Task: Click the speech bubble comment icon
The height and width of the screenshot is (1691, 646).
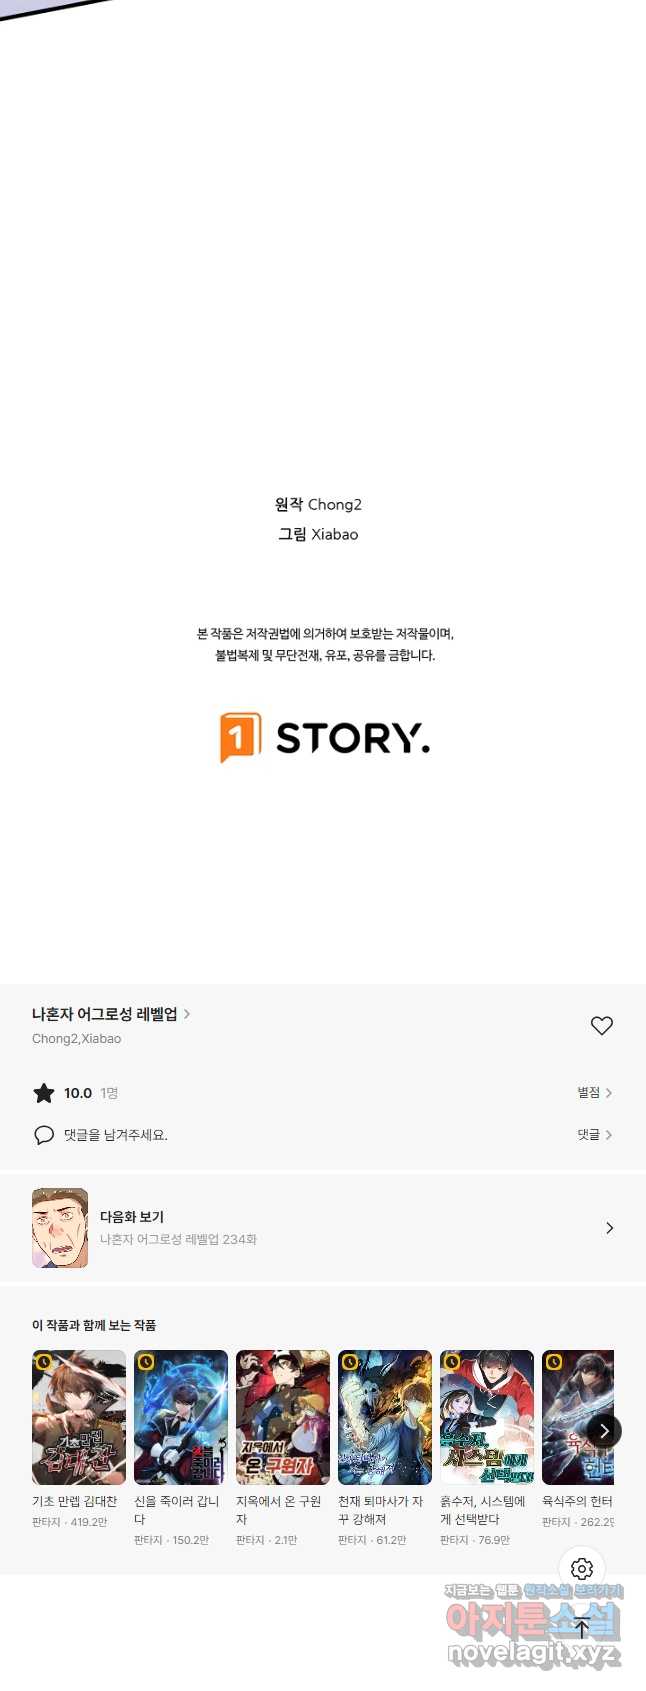Action: tap(44, 1135)
